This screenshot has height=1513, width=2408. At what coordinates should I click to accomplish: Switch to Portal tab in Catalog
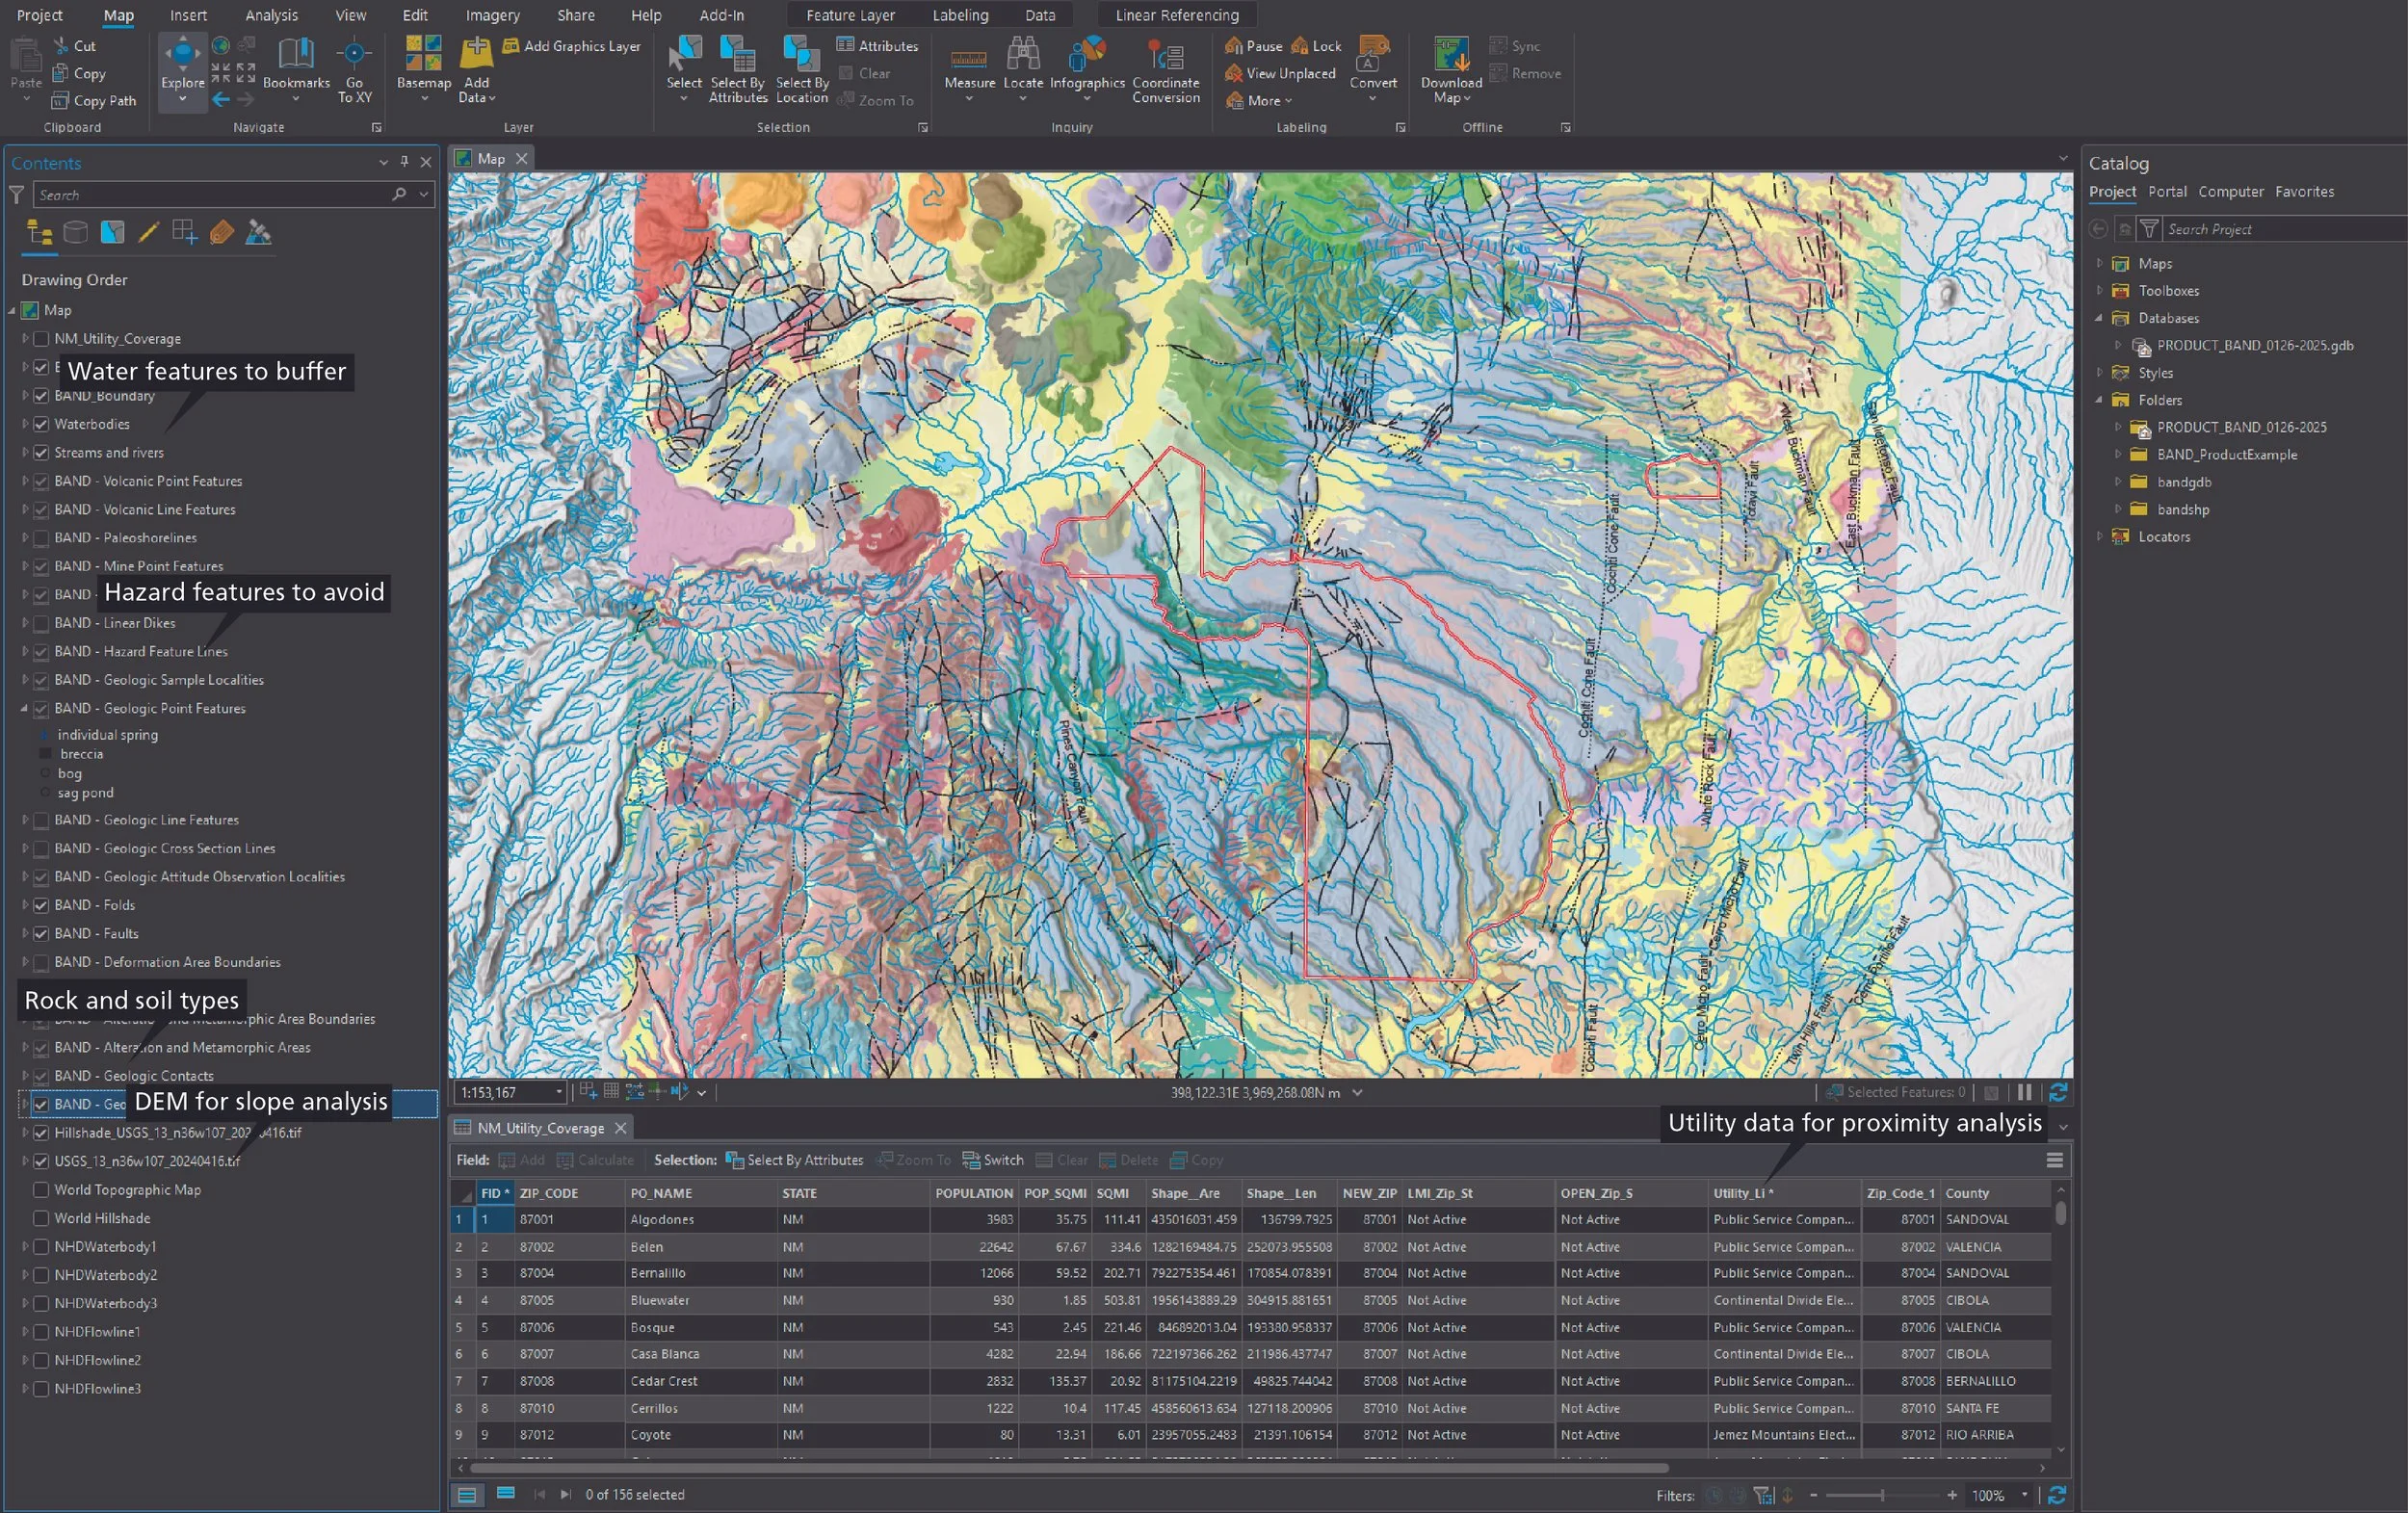pos(2166,191)
